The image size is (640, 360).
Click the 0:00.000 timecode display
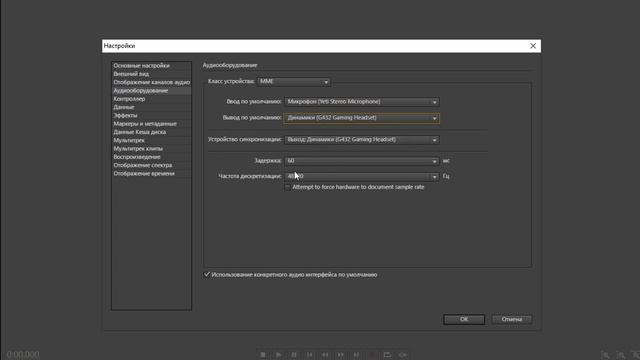tap(23, 354)
